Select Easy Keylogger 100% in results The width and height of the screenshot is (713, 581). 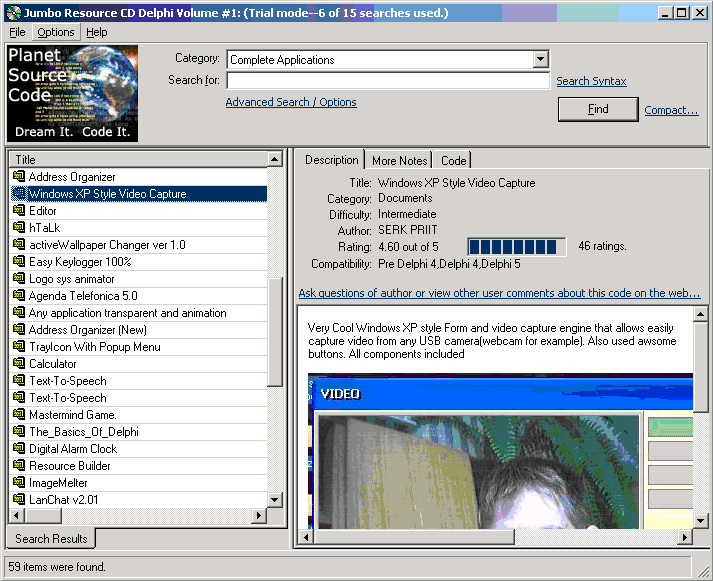(138, 261)
